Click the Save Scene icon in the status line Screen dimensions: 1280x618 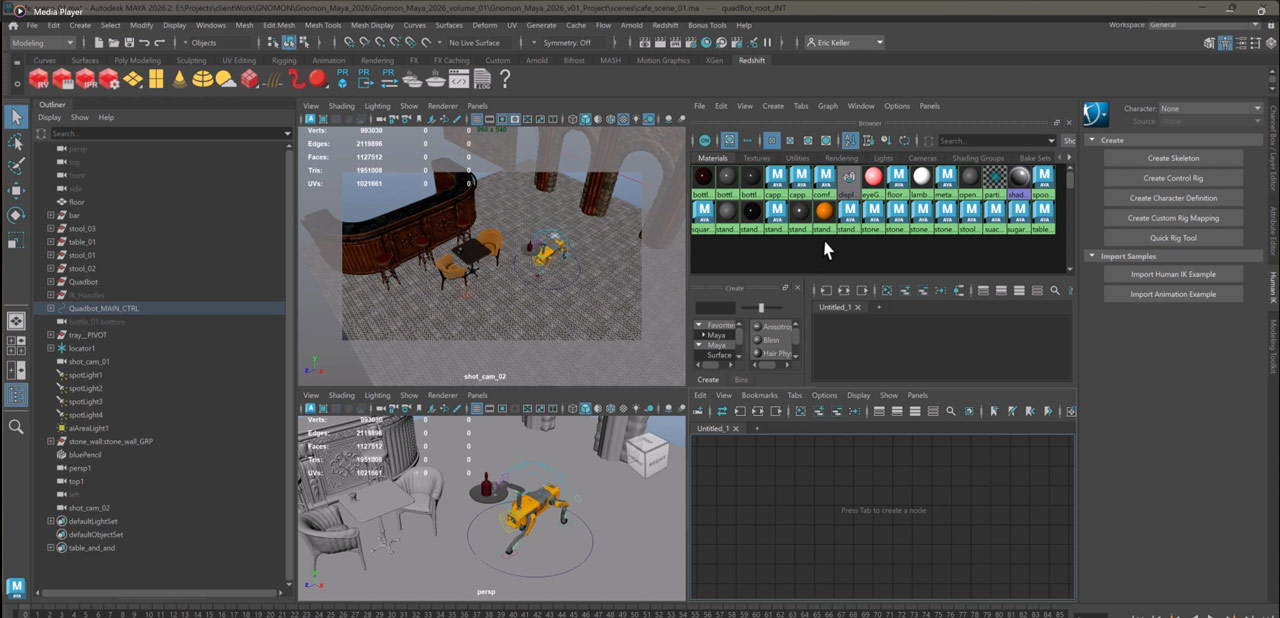tap(128, 43)
